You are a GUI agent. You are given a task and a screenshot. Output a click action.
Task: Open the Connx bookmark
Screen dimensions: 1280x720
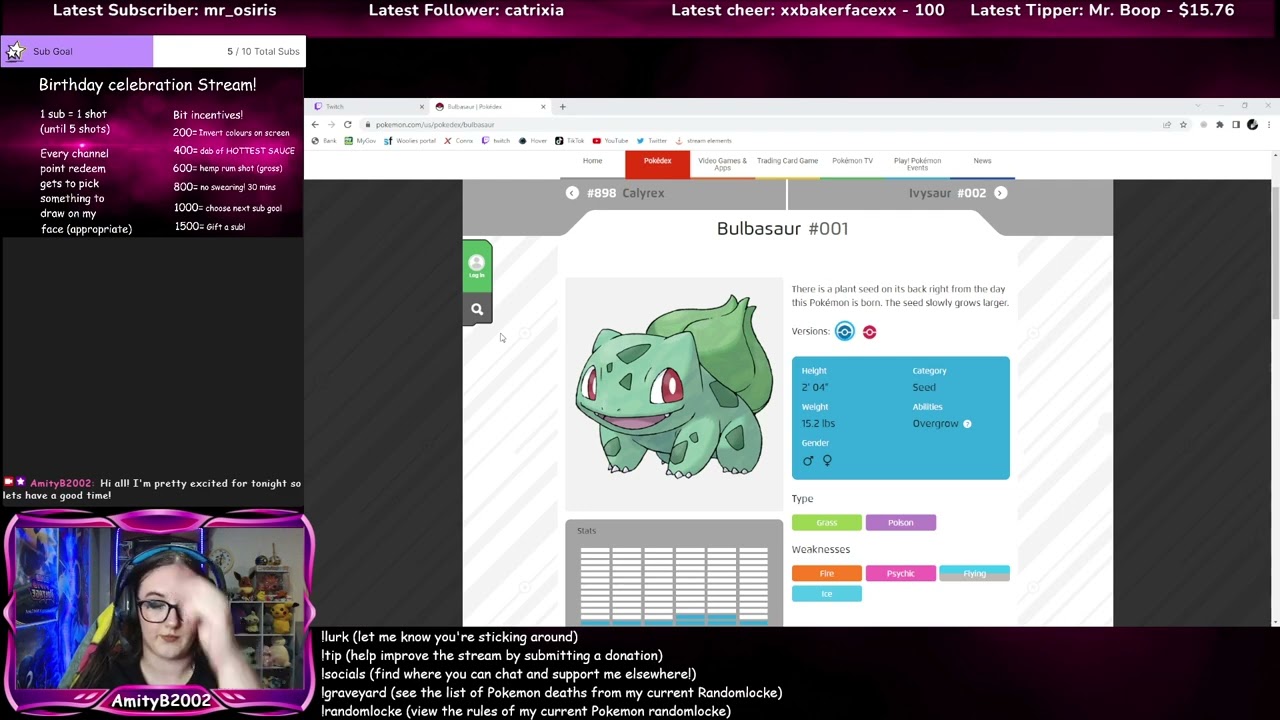(459, 141)
